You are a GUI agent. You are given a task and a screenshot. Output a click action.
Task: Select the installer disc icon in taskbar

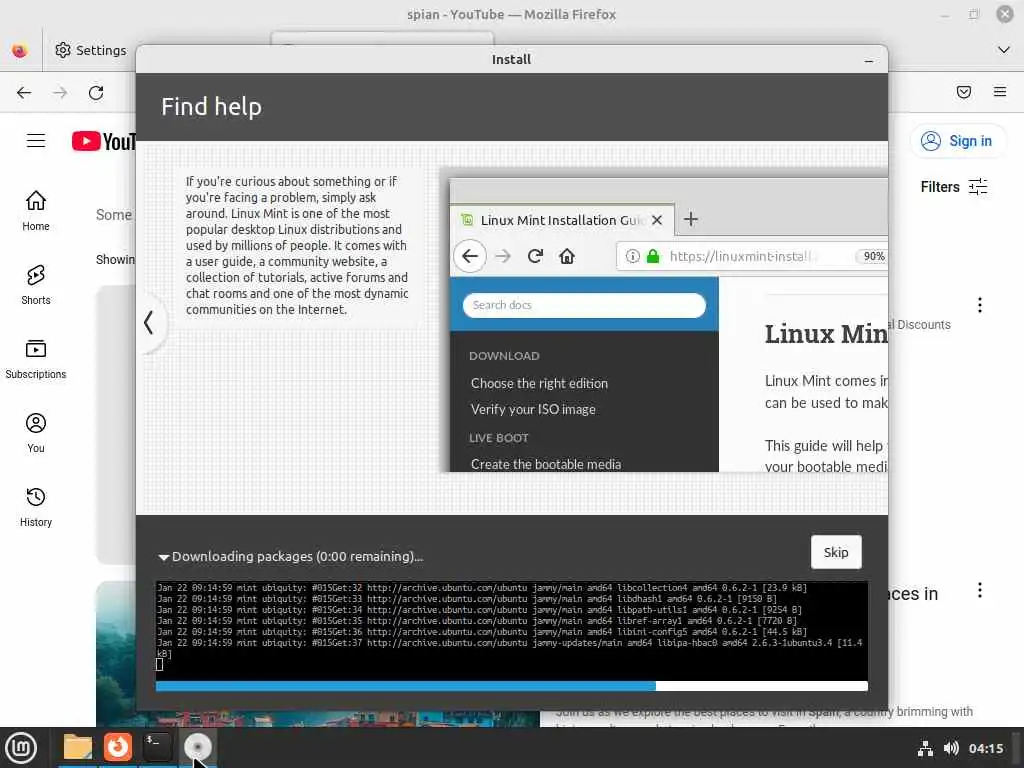tap(197, 748)
